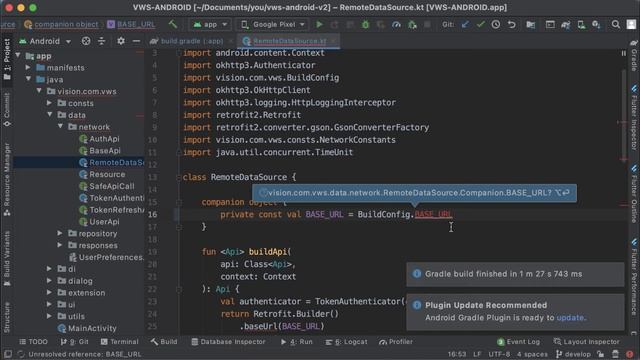This screenshot has height=360, width=640.
Task: Click the 4 spaces indent setting
Action: coord(532,354)
